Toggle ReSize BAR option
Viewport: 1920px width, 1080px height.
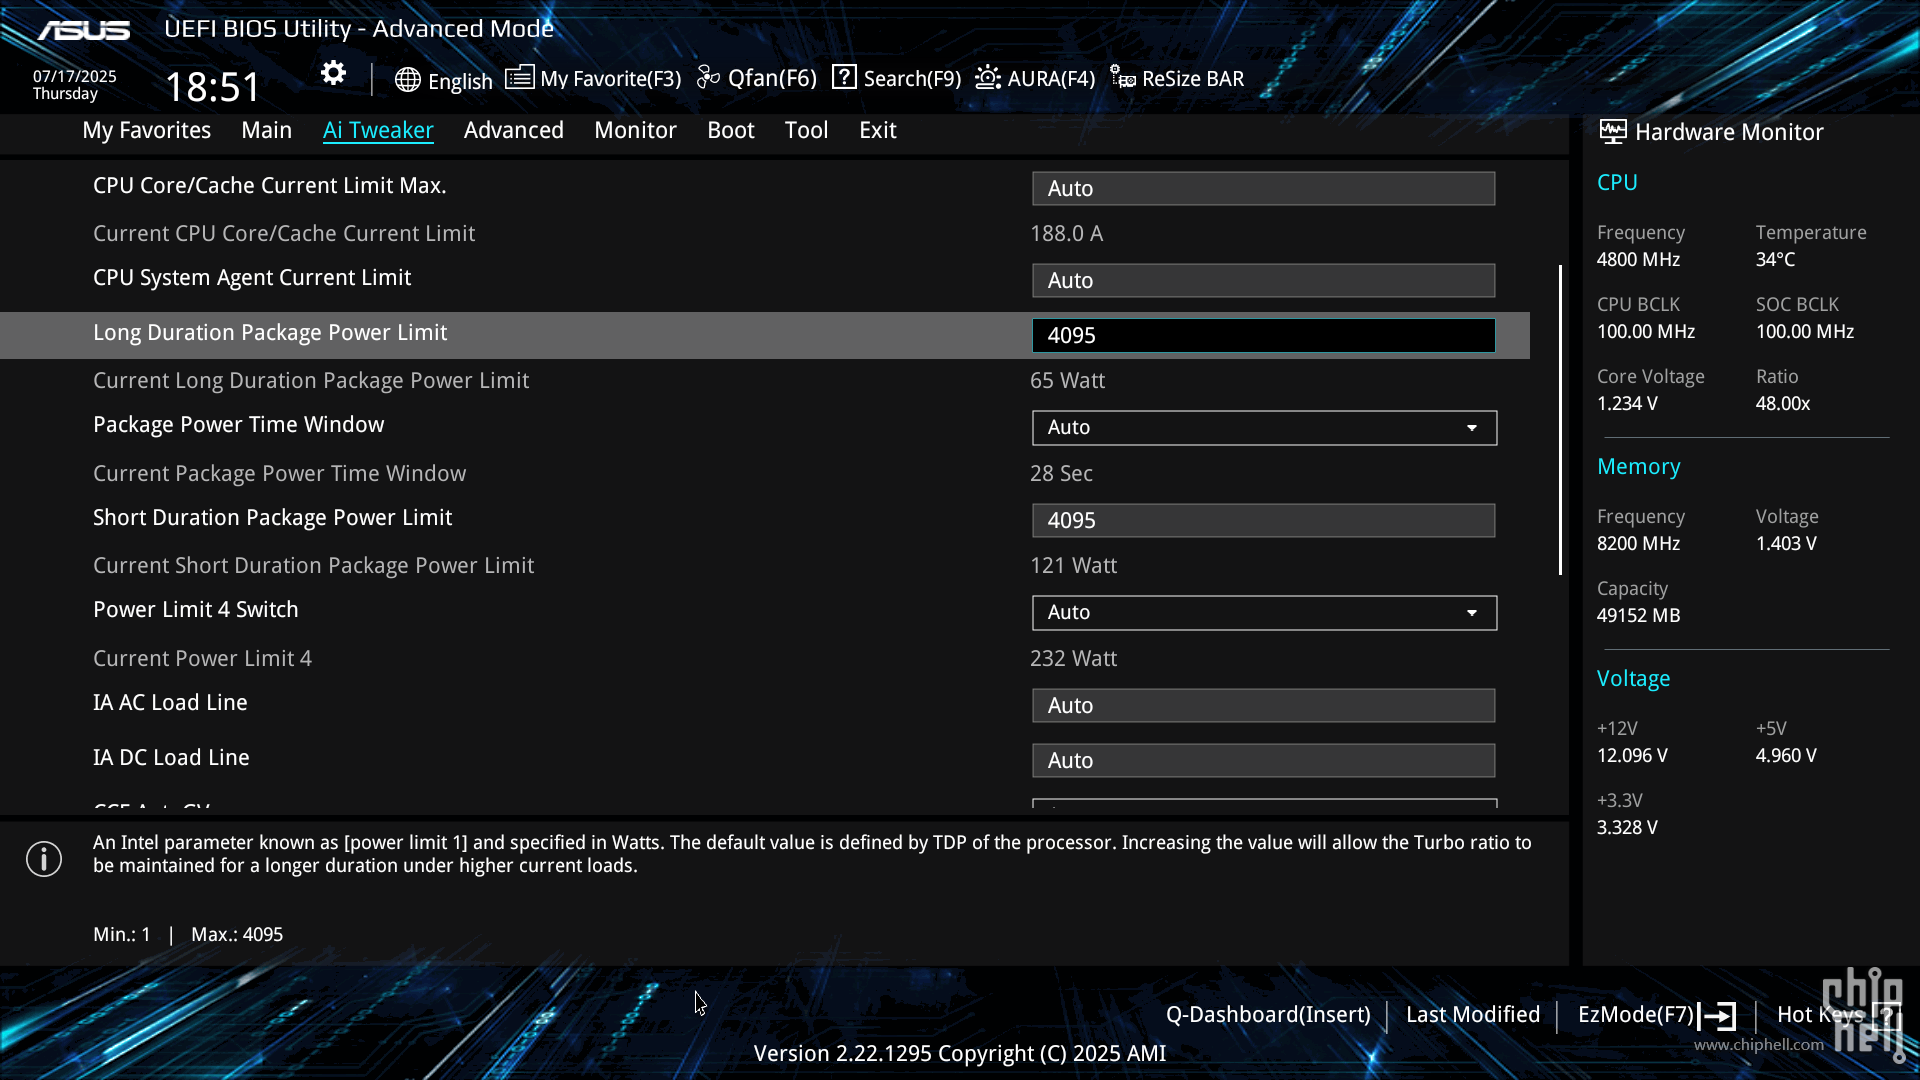(x=1193, y=79)
